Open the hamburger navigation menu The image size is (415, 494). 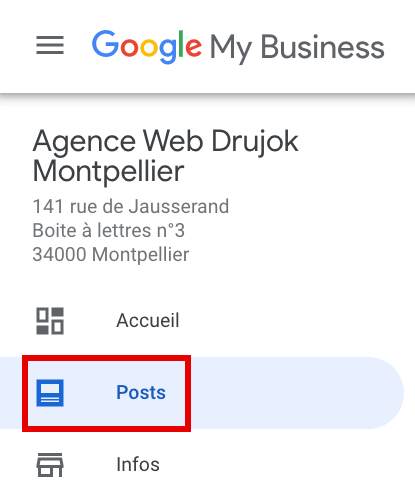(x=50, y=45)
